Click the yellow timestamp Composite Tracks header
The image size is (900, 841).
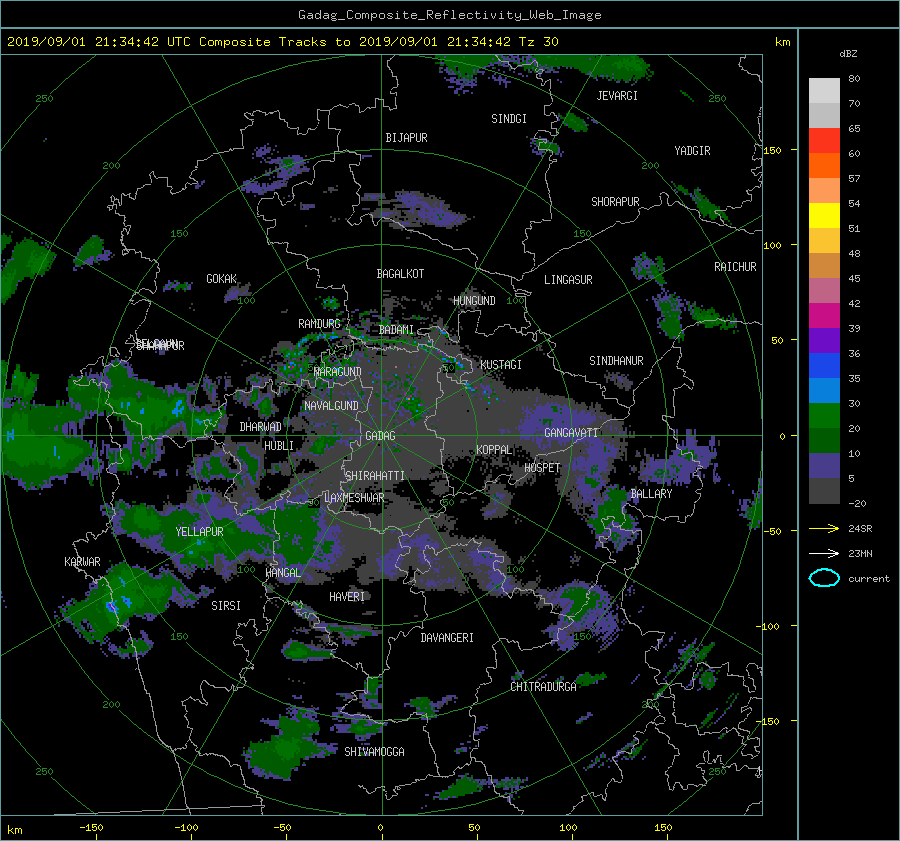point(282,42)
